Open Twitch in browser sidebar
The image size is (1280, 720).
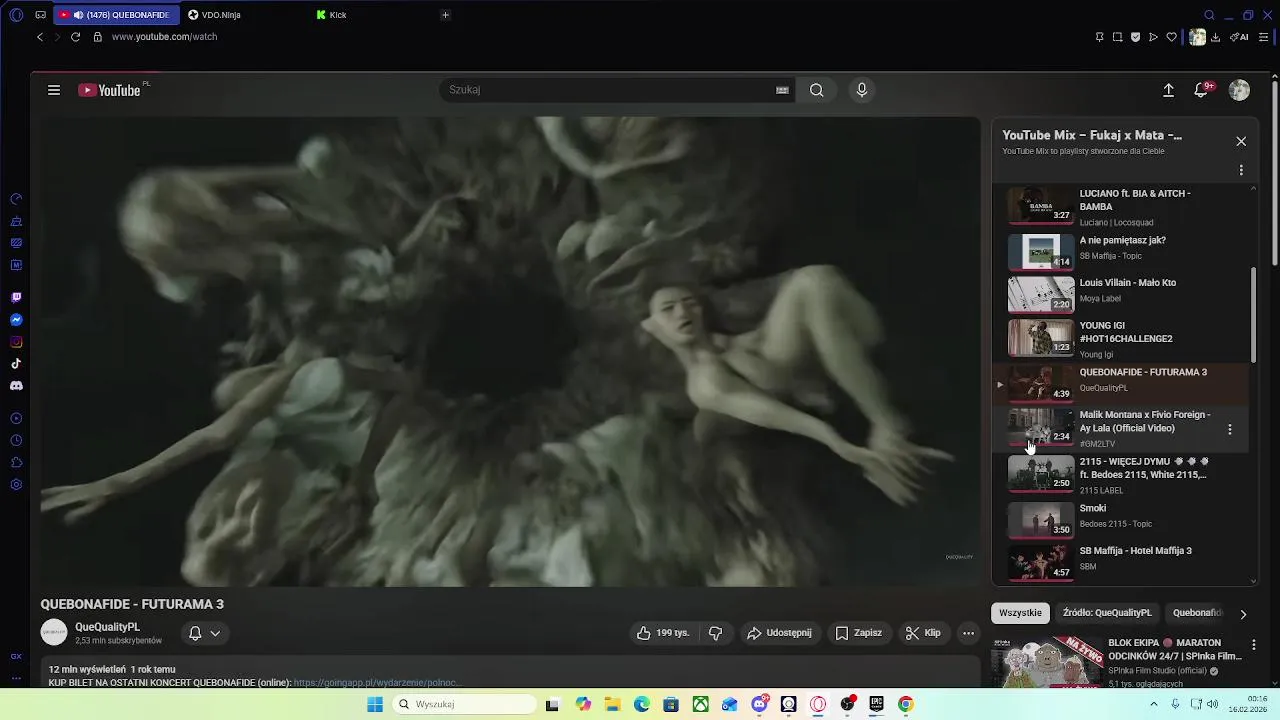pos(16,298)
